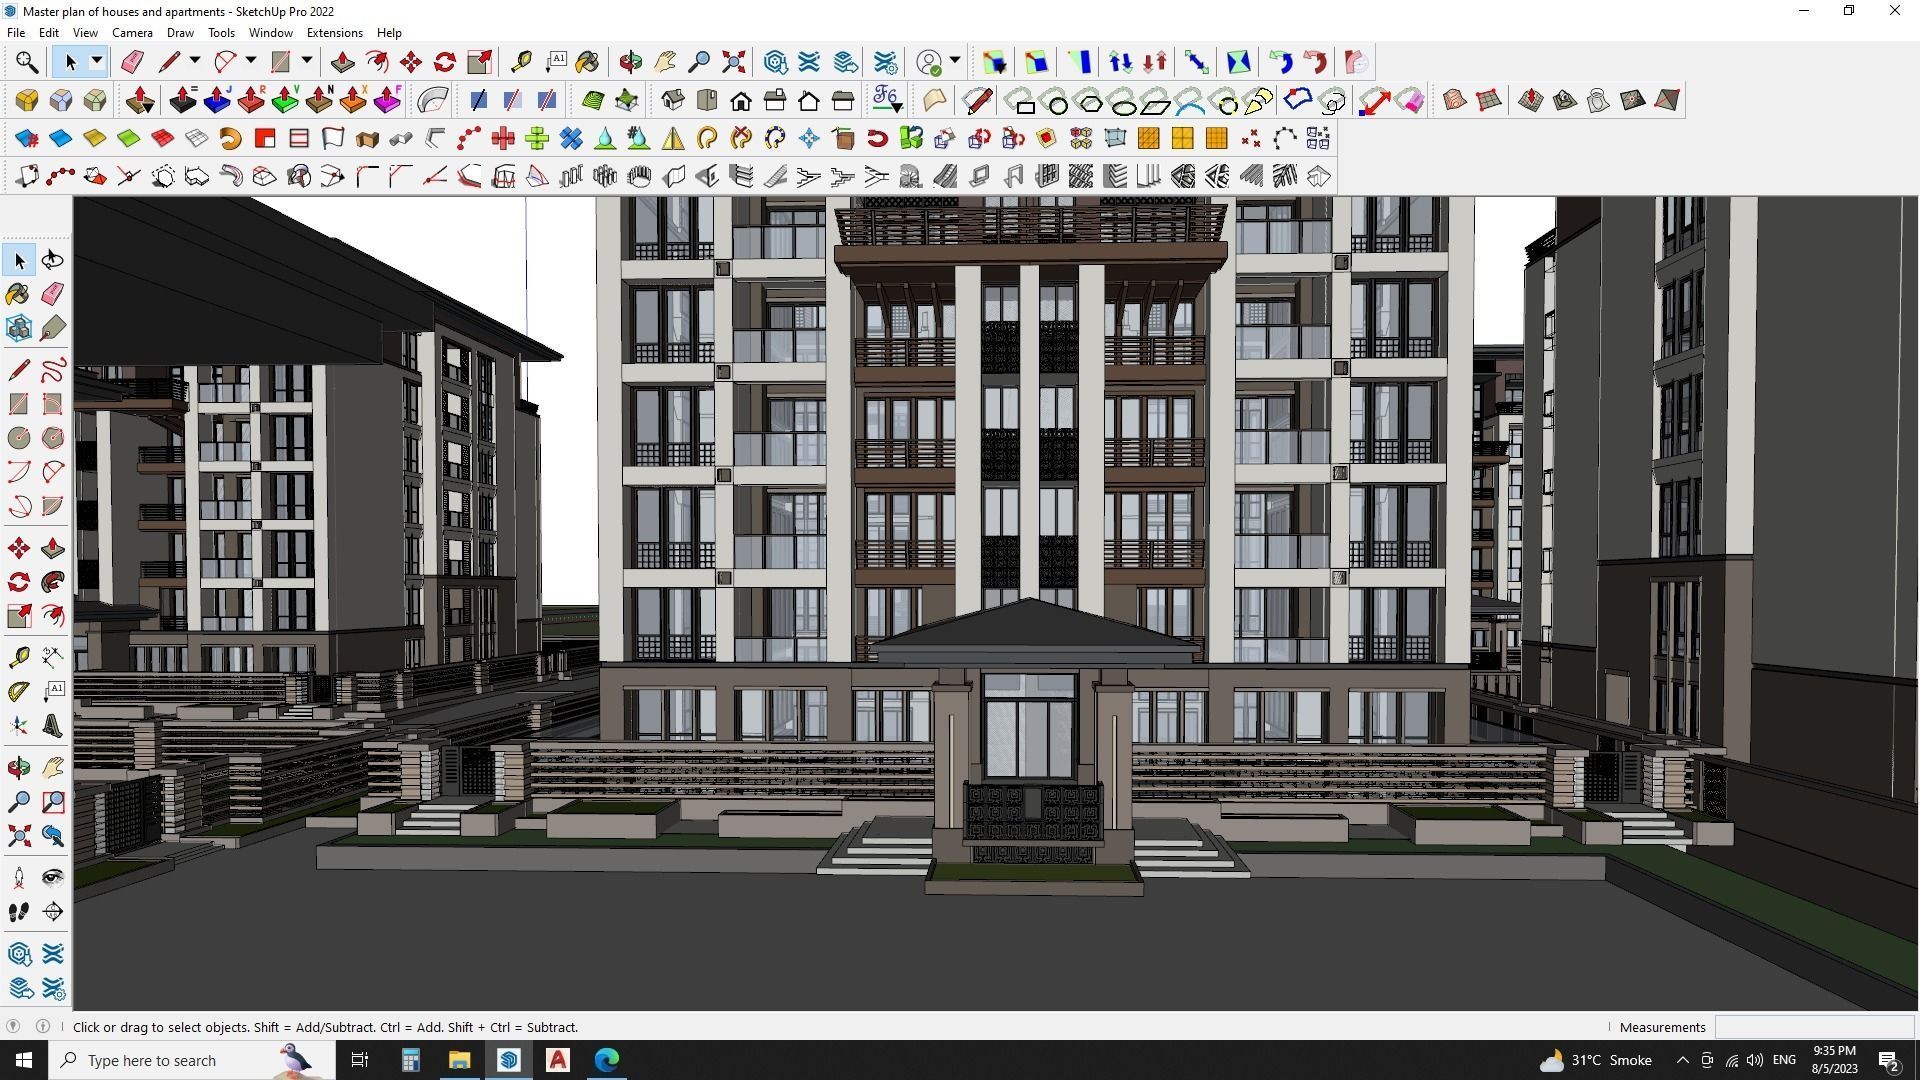The height and width of the screenshot is (1080, 1920).
Task: Choose the Freehand drawing tool
Action: 53,370
